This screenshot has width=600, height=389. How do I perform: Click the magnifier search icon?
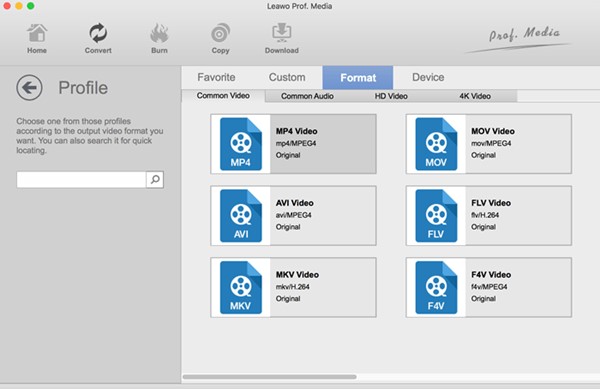[x=155, y=179]
